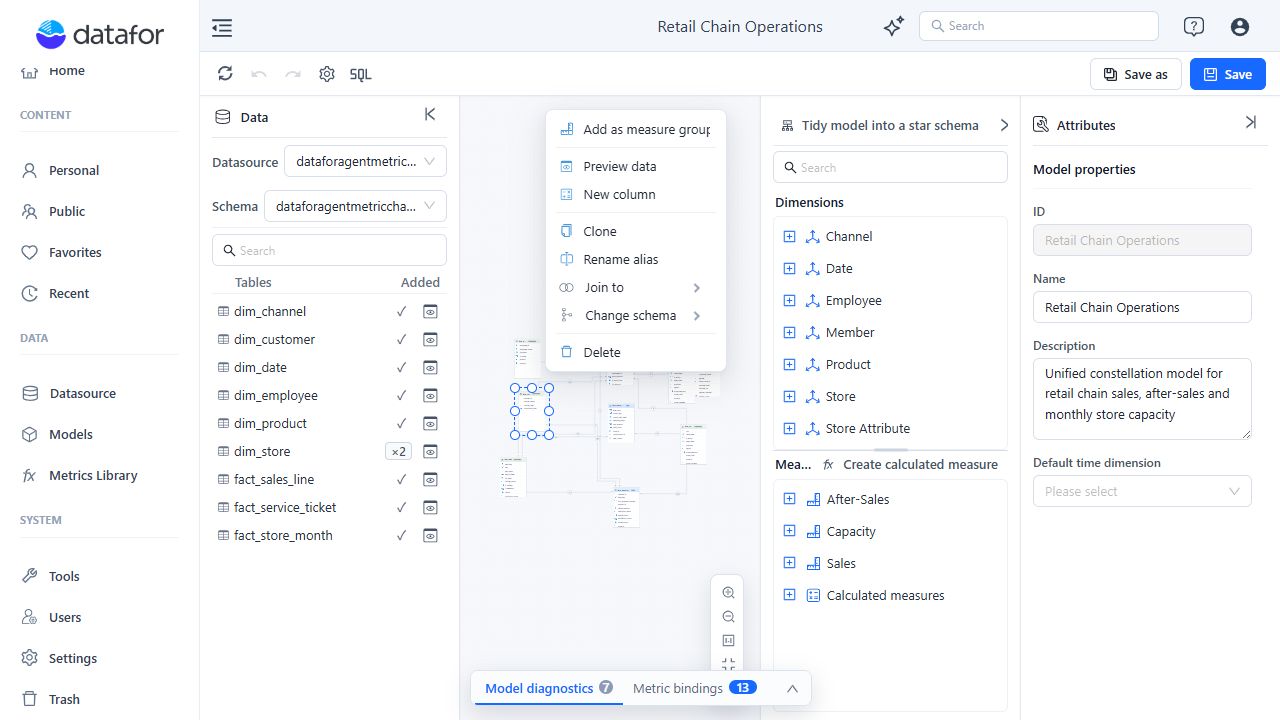The image size is (1280, 720).
Task: Open Trash in the sidebar
Action: click(x=64, y=699)
